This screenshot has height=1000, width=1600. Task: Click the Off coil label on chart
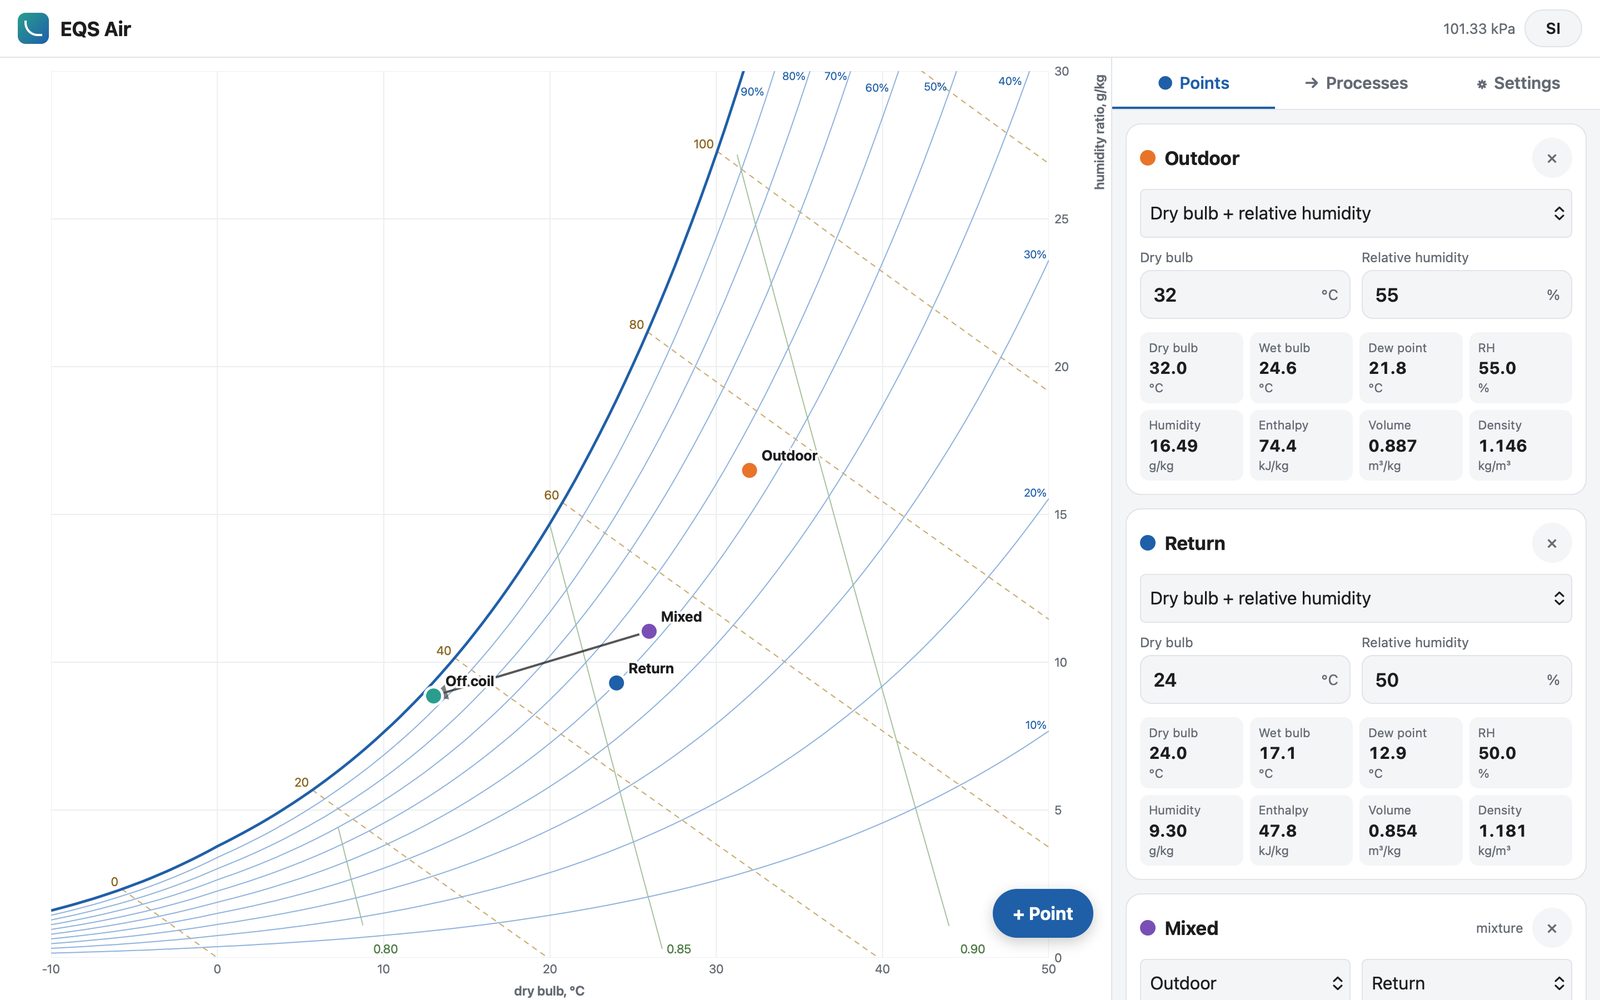point(470,681)
